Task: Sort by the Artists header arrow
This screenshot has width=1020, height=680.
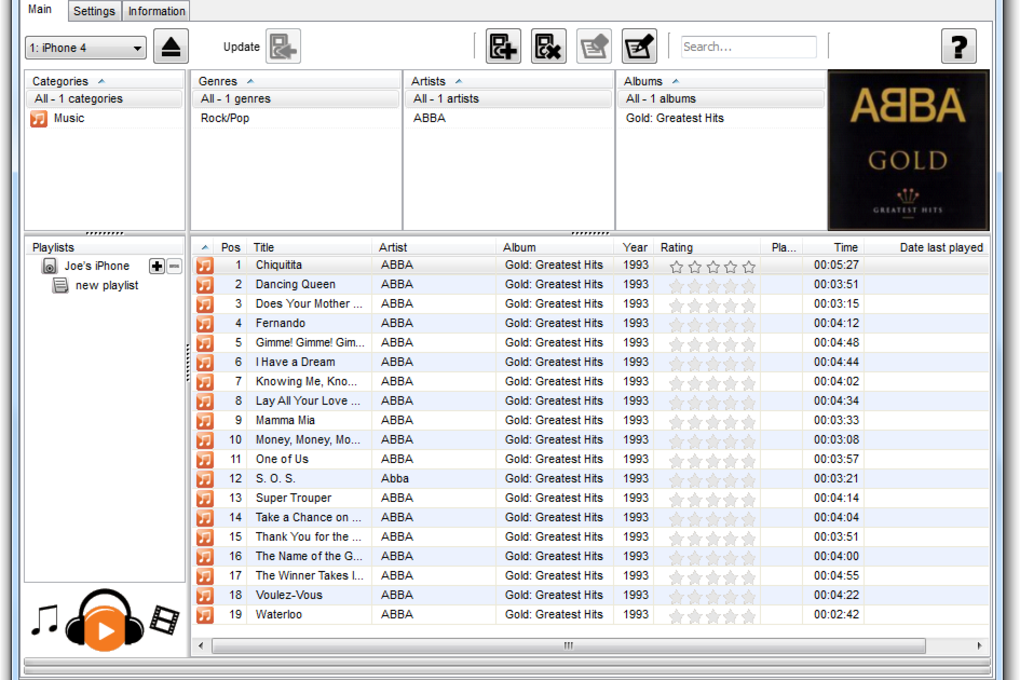Action: click(x=459, y=81)
